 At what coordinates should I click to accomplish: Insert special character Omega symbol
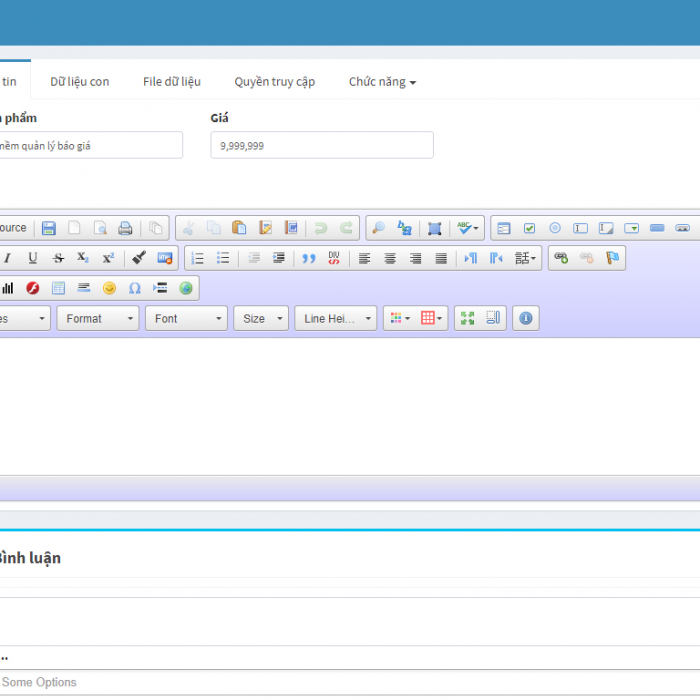[134, 288]
